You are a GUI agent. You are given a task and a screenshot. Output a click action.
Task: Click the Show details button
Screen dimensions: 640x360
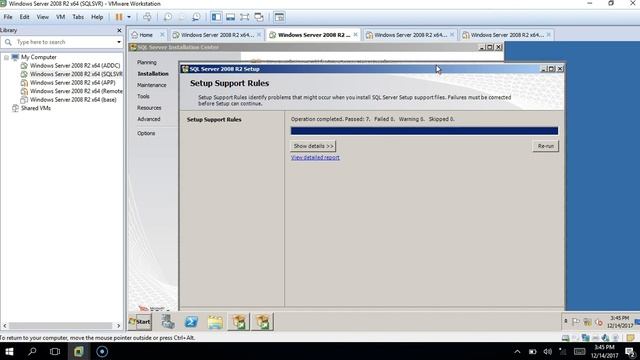[x=313, y=146]
